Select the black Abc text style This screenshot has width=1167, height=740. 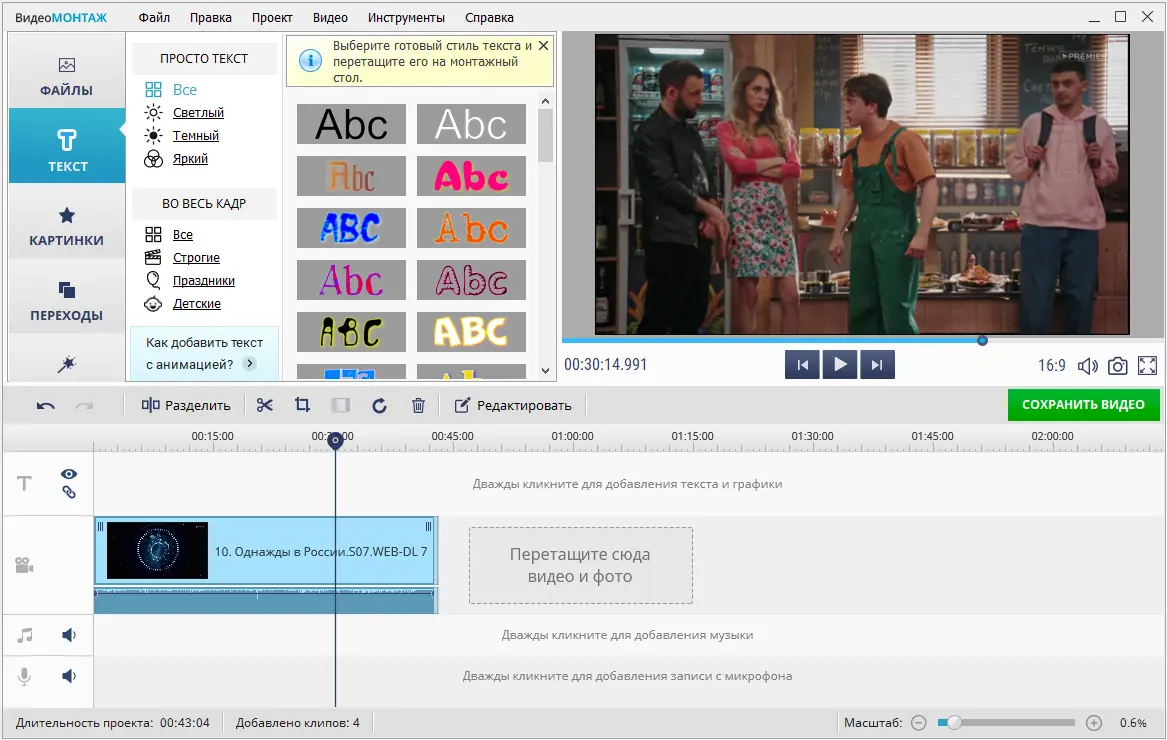tap(351, 124)
